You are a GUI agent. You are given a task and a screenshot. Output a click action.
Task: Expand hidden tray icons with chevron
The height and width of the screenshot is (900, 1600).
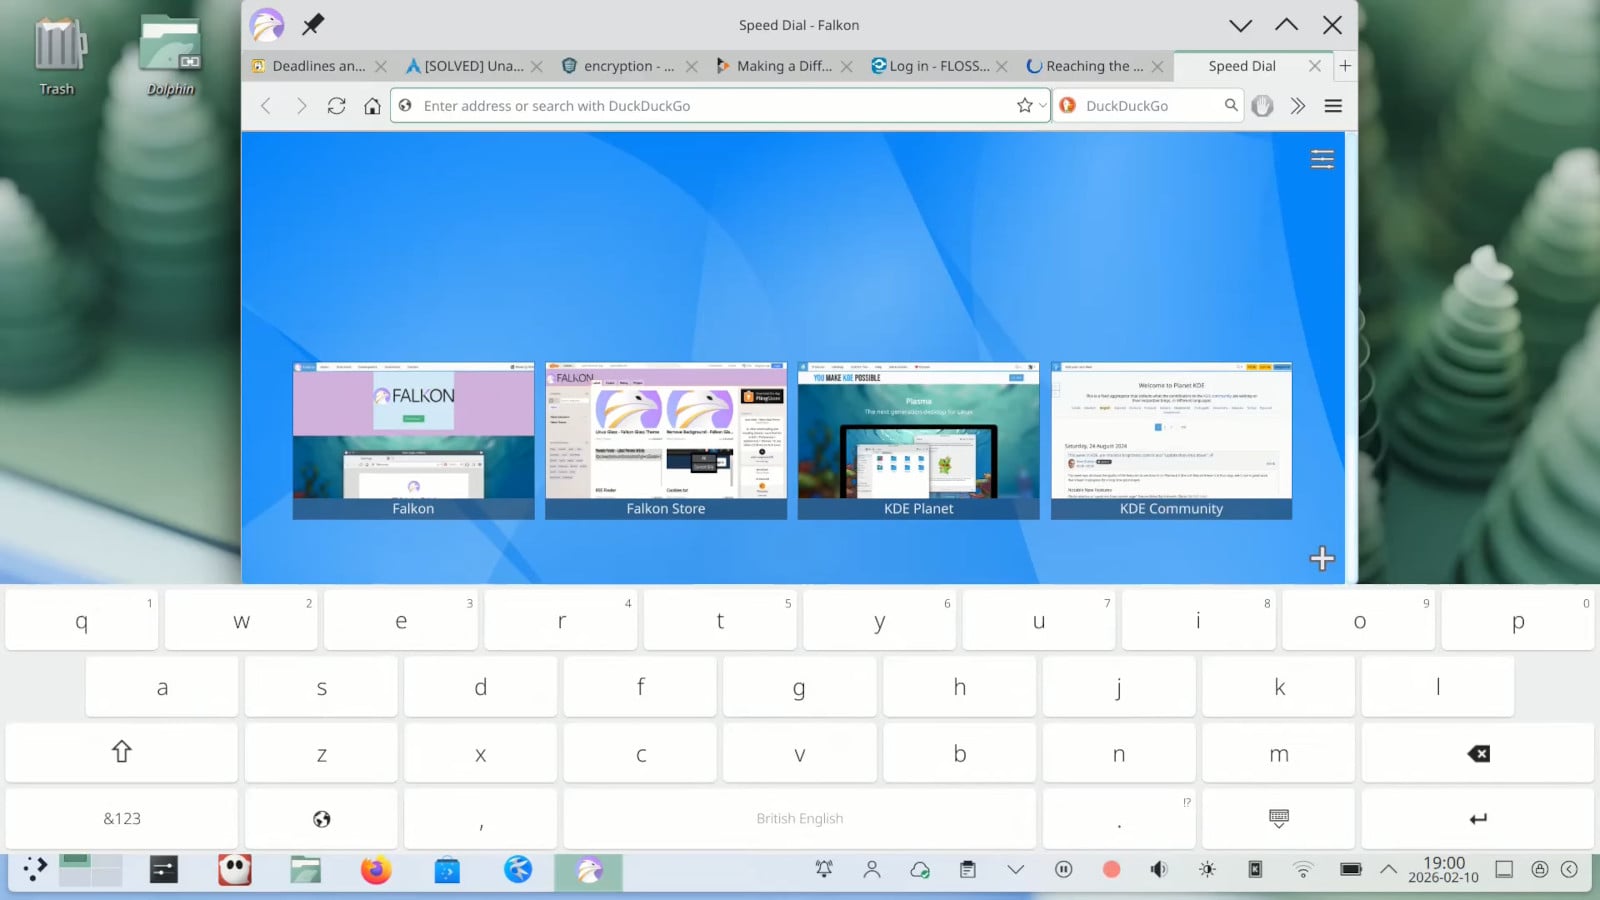tap(1390, 869)
